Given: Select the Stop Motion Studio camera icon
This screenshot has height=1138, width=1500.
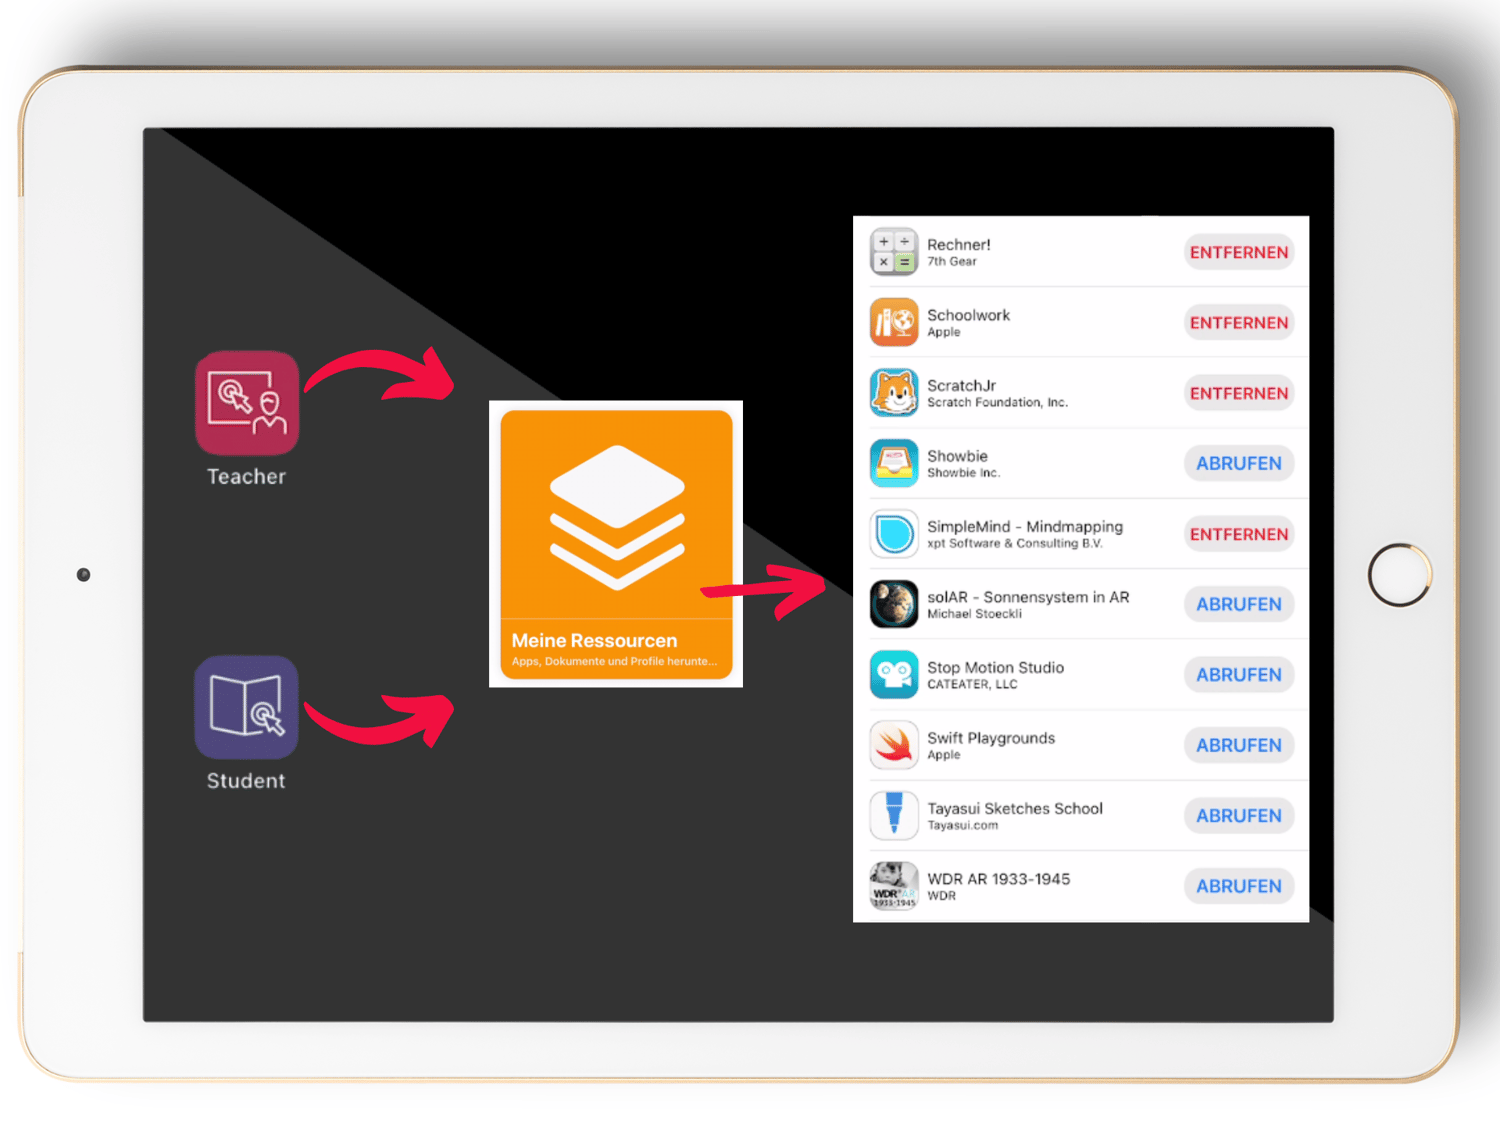Looking at the screenshot, I should coord(893,674).
